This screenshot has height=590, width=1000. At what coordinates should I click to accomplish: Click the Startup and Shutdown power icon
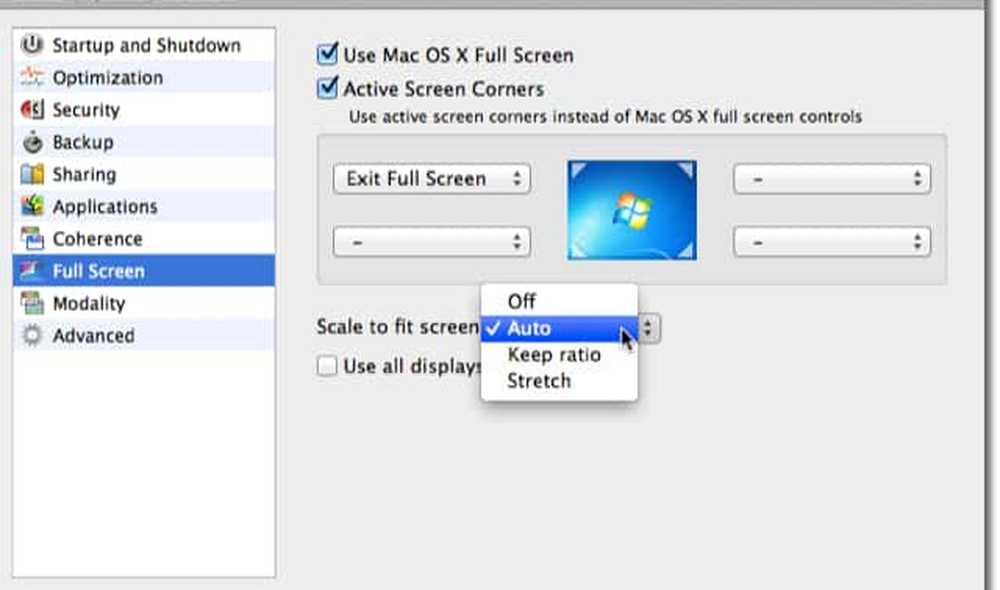(33, 45)
